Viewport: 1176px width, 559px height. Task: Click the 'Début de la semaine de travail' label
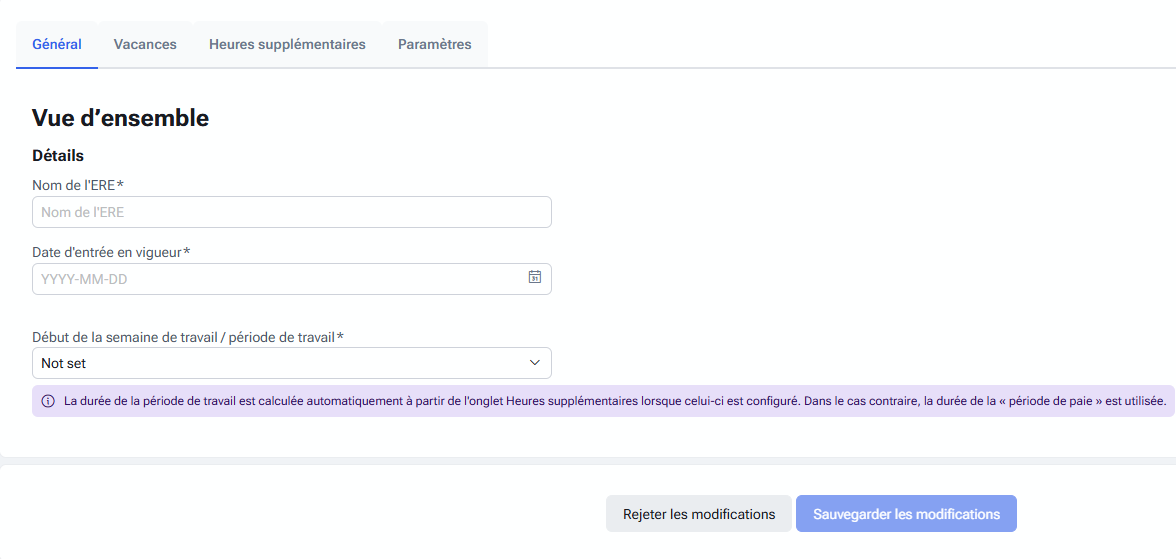tap(184, 337)
